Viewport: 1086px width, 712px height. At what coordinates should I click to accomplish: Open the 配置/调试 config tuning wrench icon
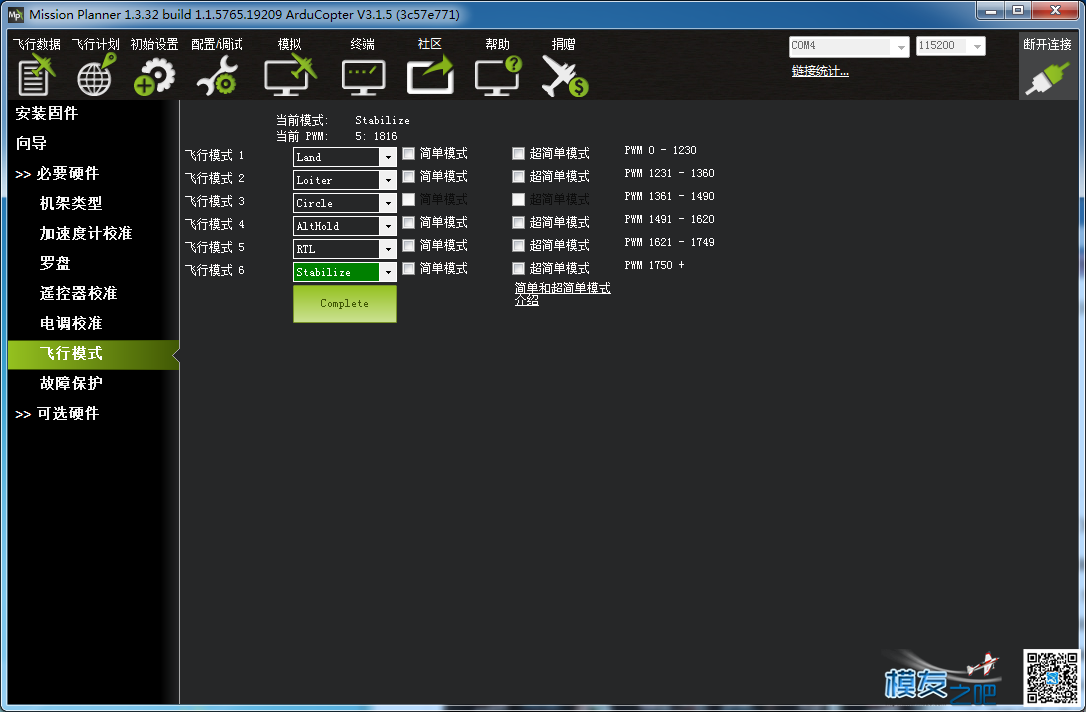point(217,76)
